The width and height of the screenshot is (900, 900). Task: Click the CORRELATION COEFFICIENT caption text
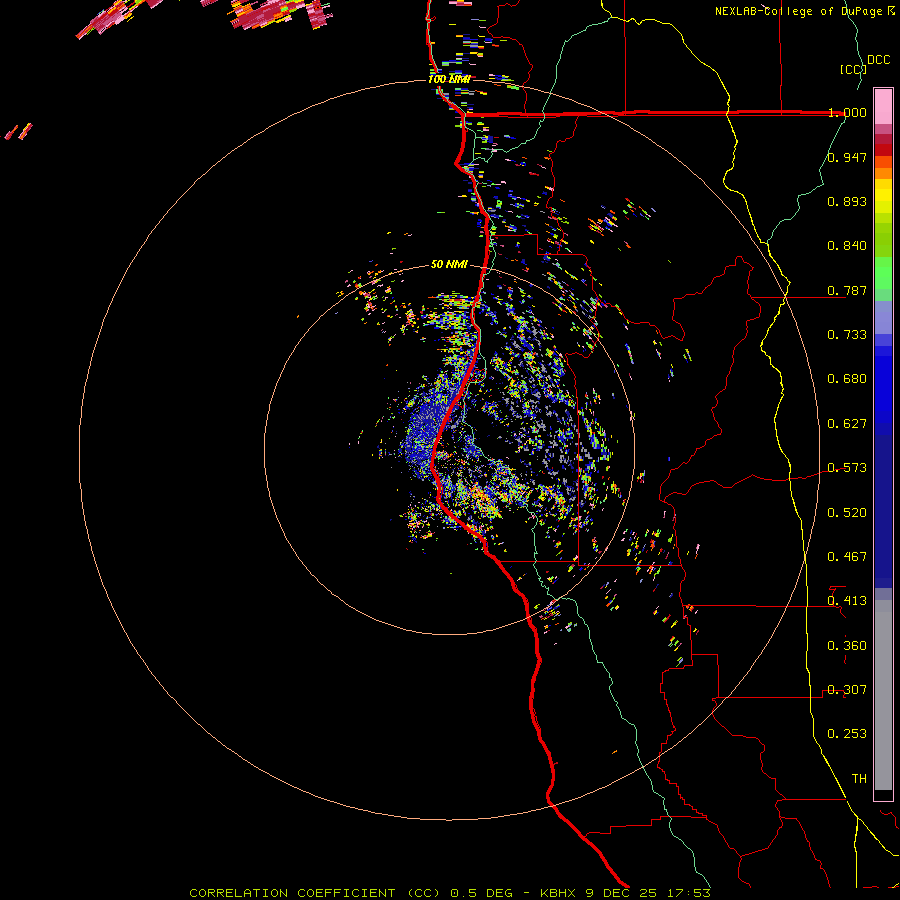coord(292,893)
